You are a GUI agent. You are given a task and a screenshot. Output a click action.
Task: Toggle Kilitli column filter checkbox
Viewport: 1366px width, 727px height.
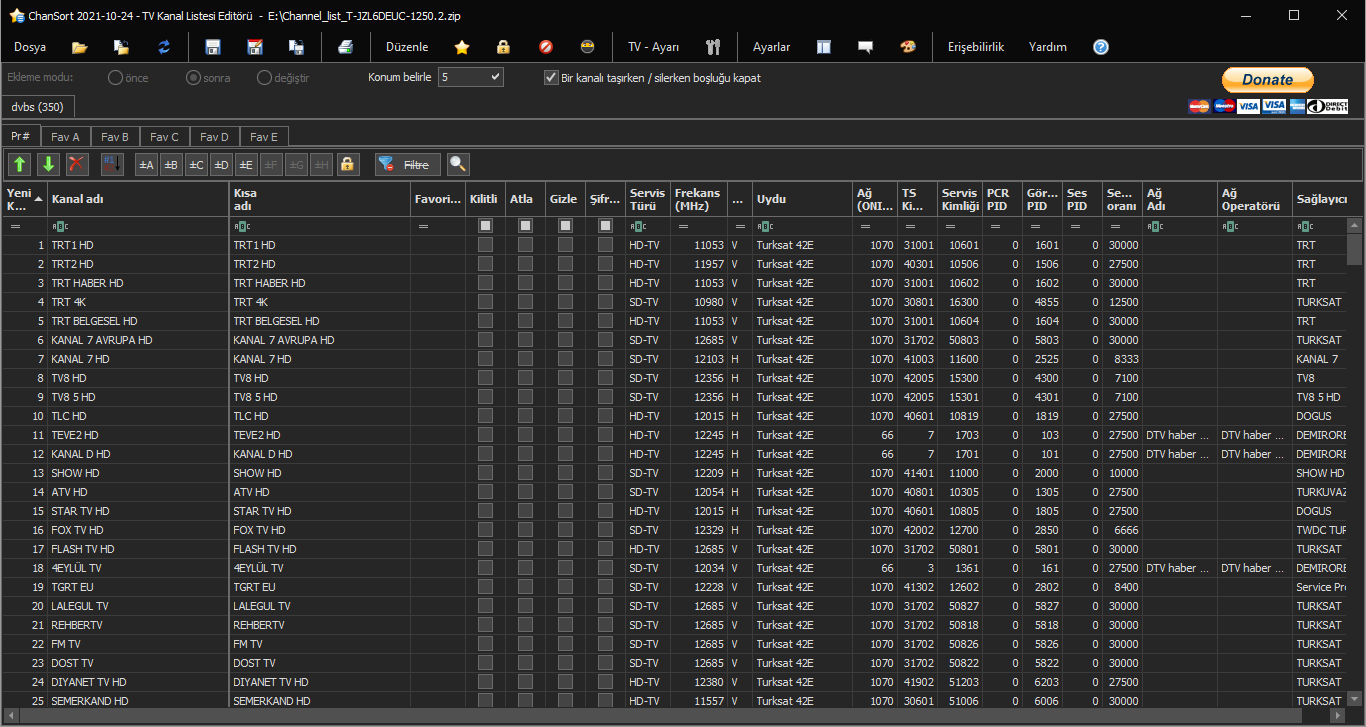[485, 226]
